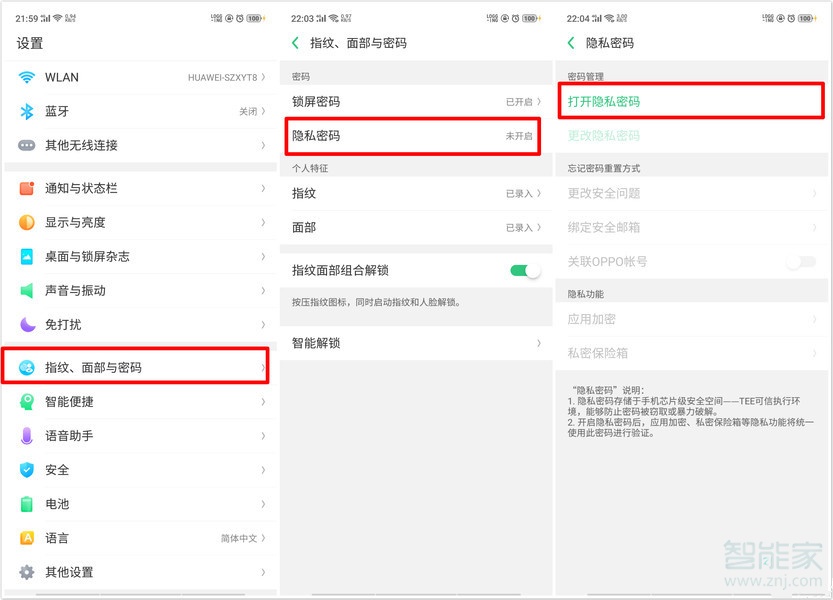This screenshot has height=600, width=833.
Task: Tap the 免打扰 moon icon
Action: [x=27, y=324]
